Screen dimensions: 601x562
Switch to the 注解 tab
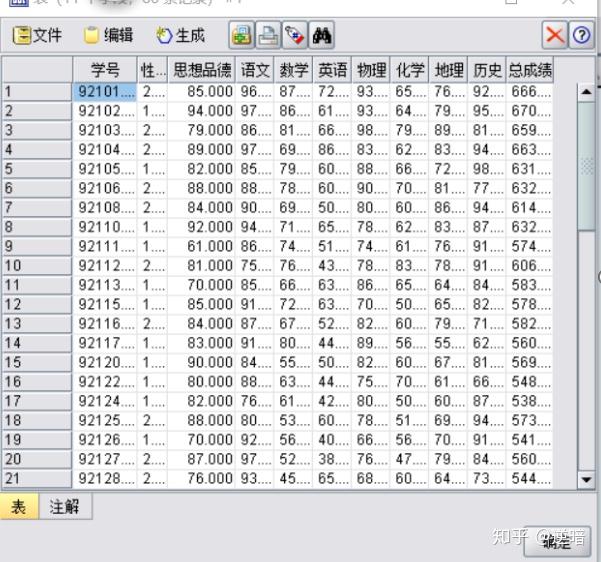coord(65,506)
